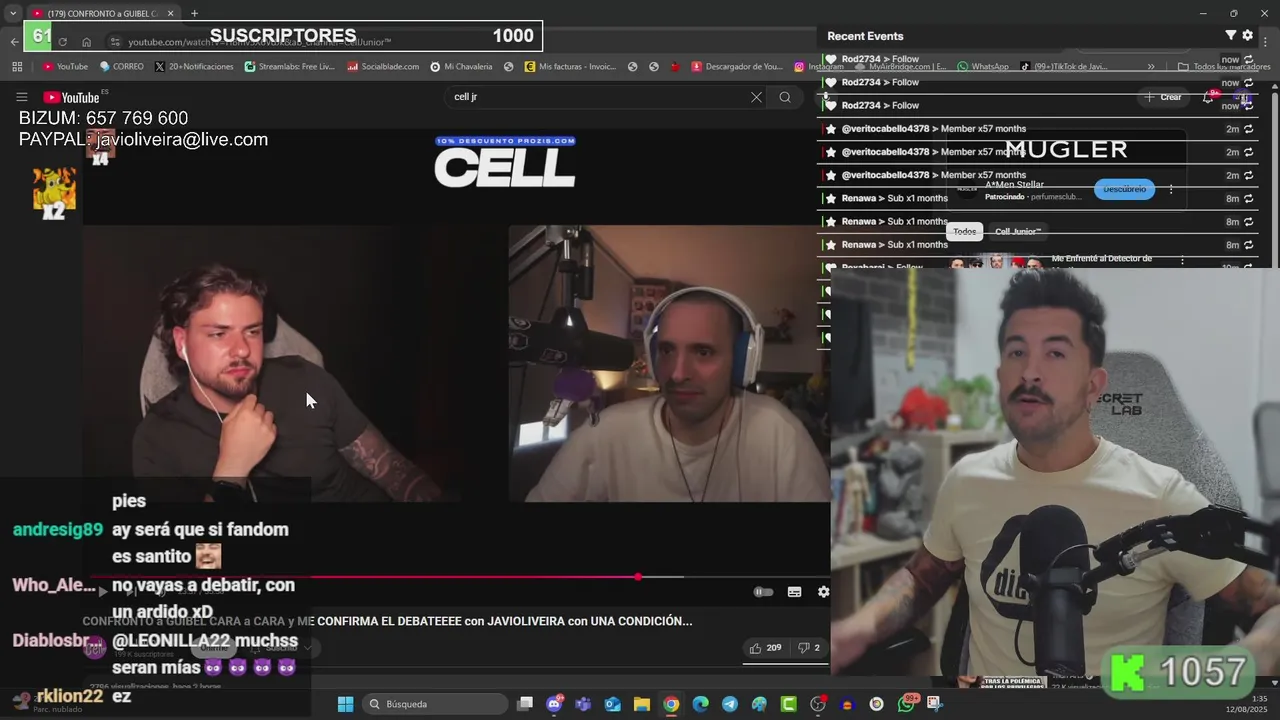This screenshot has height=720, width=1280.
Task: Open the YouTube hamburger guide menu
Action: pos(21,97)
